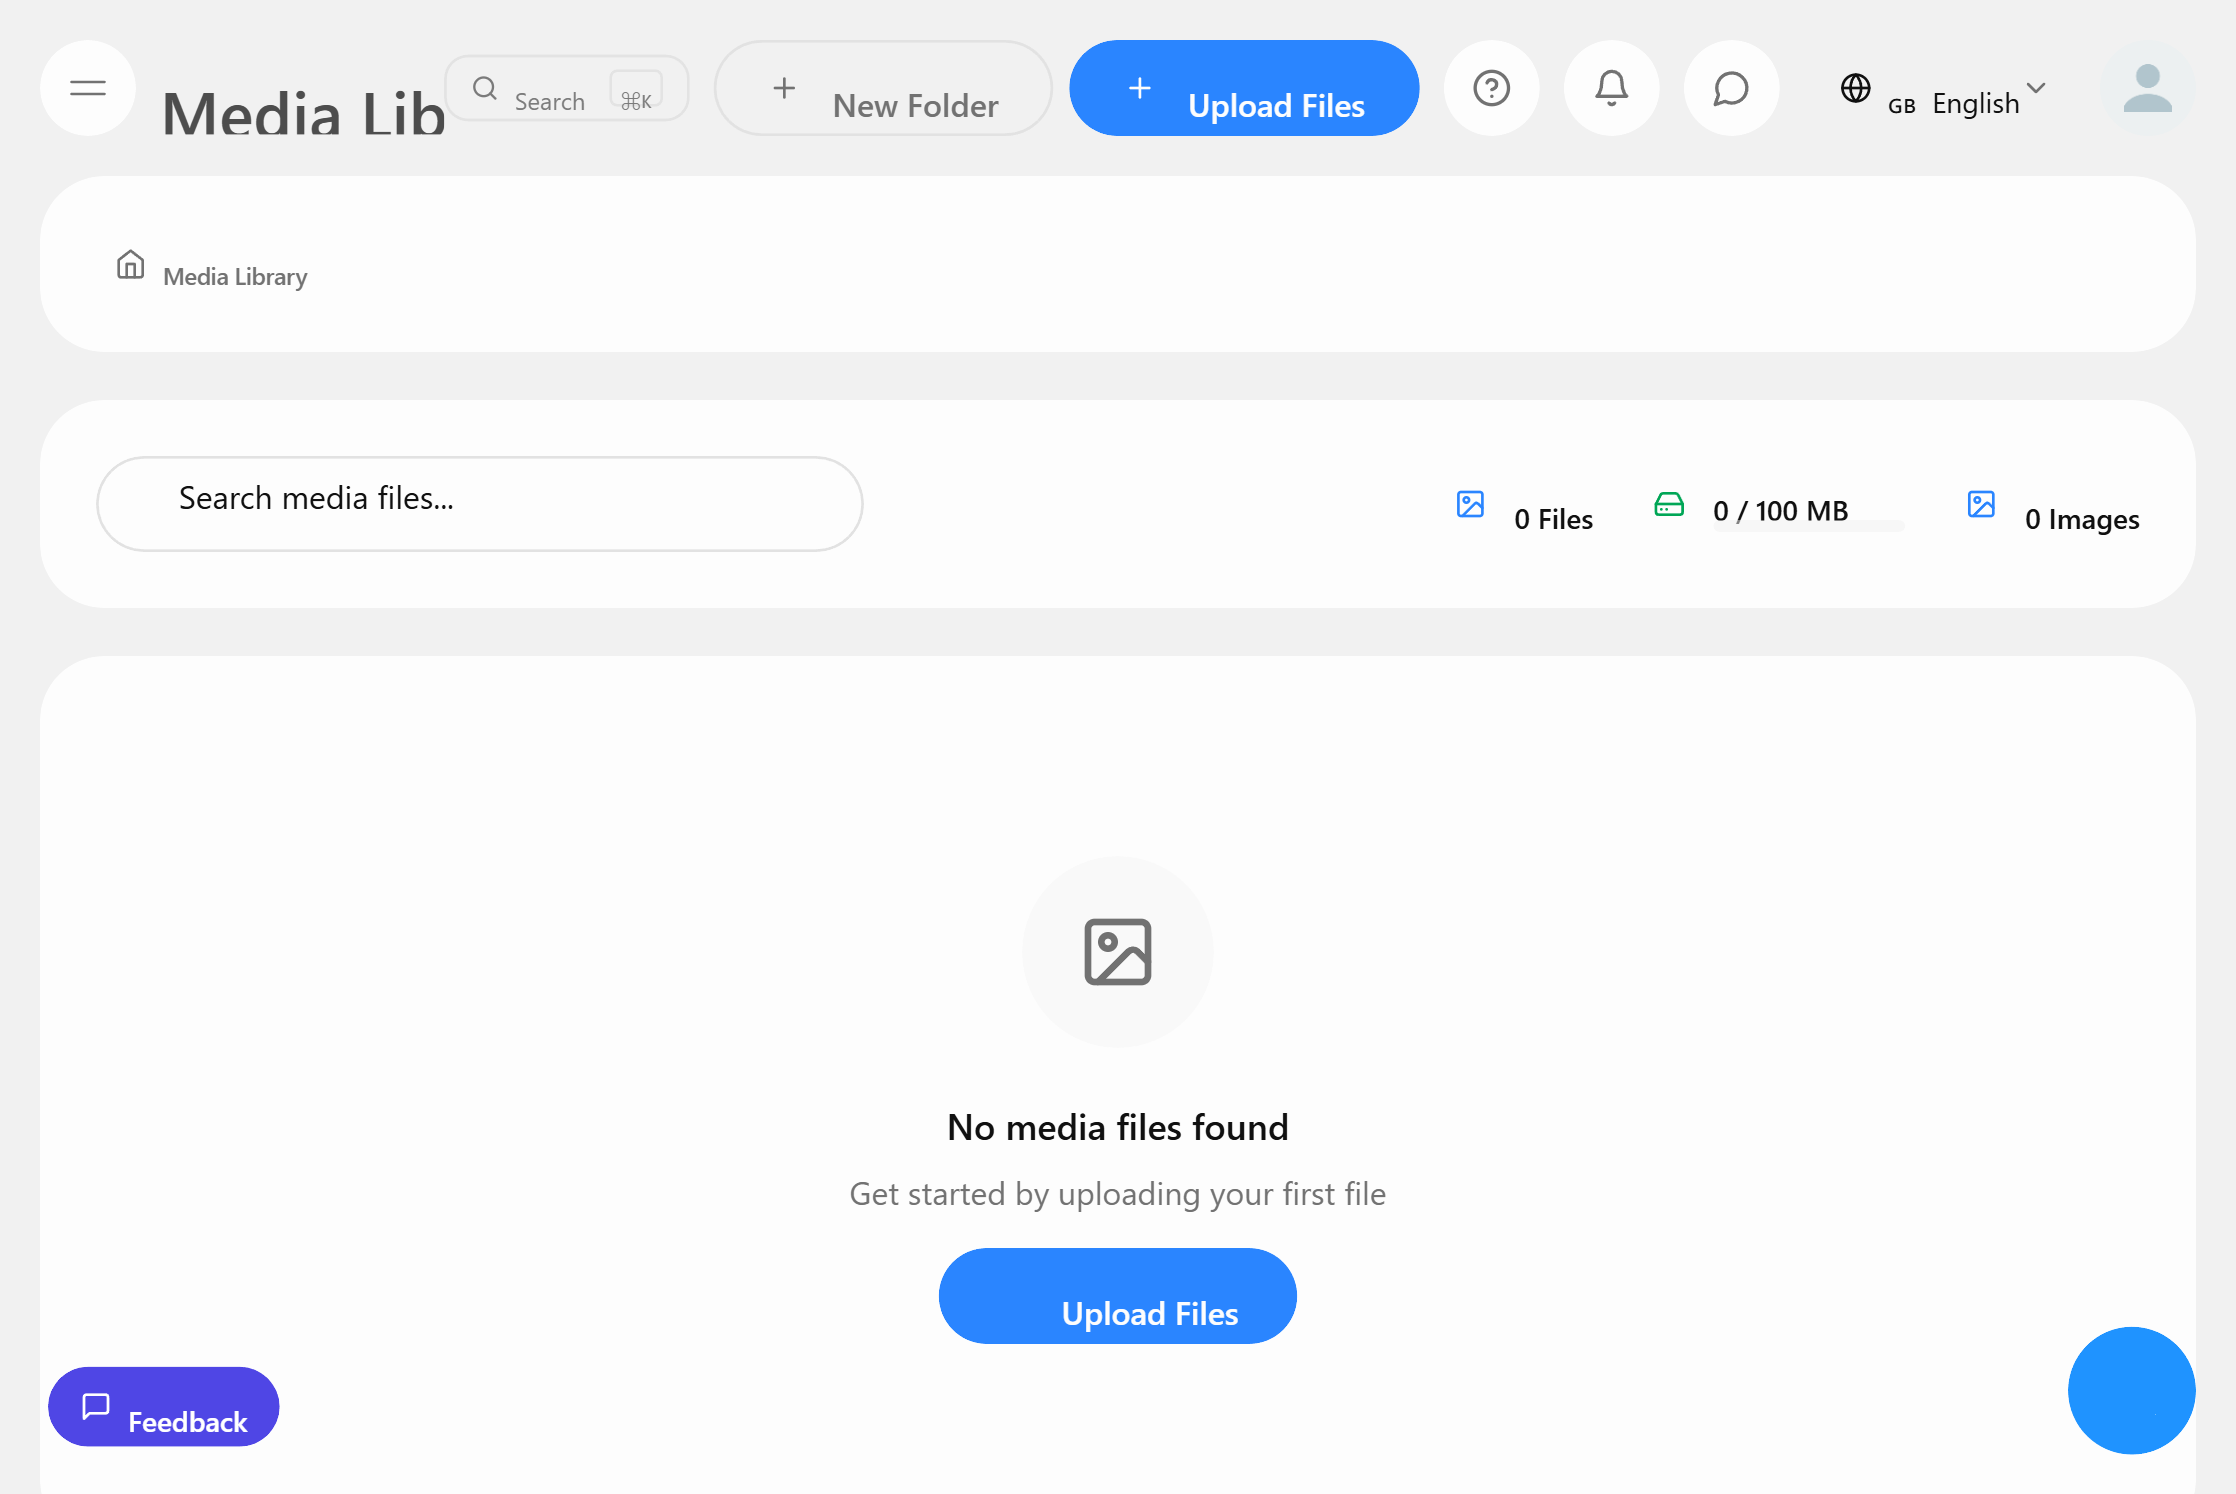2236x1494 pixels.
Task: Click the help question mark icon
Action: 1491,88
